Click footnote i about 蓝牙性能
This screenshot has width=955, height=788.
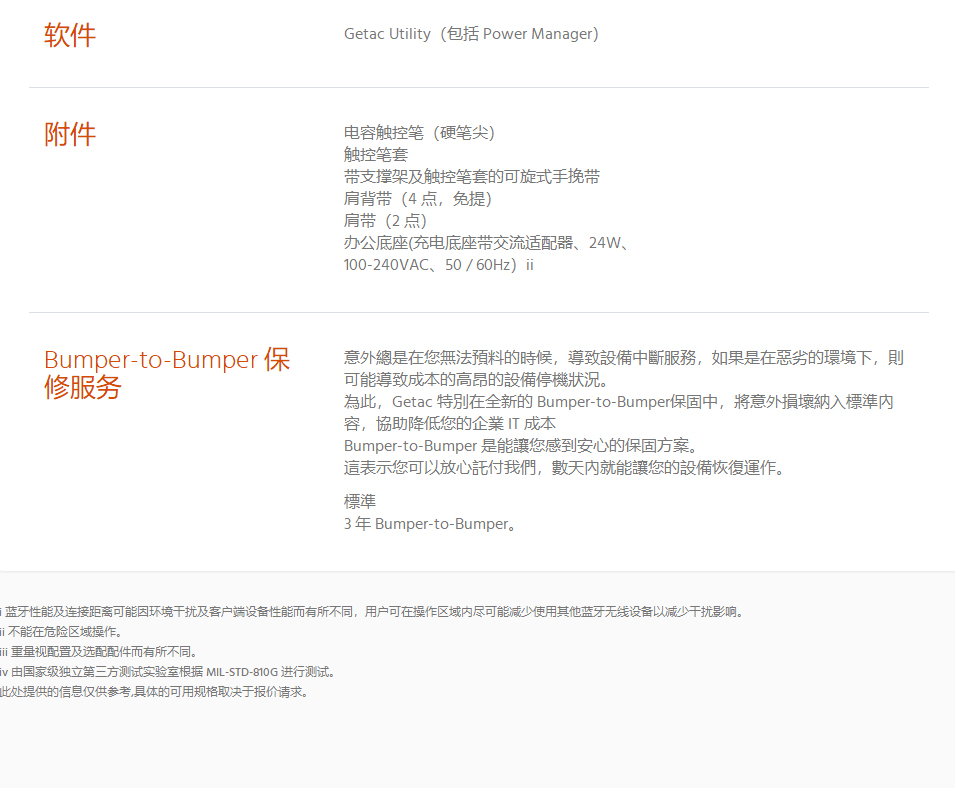click(x=372, y=611)
